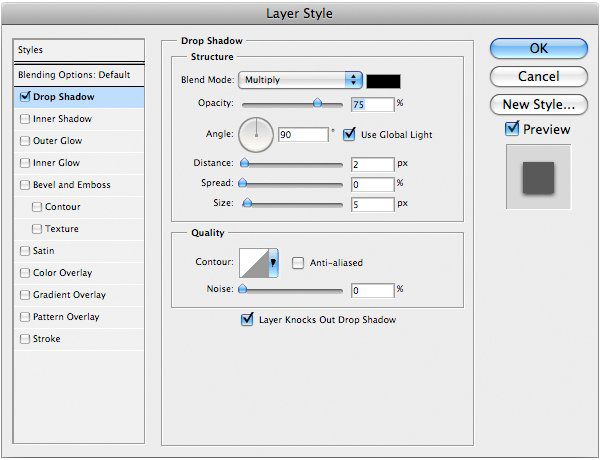Viewport: 600px width, 460px height.
Task: Click the Contour curve thumbnail
Action: point(253,263)
